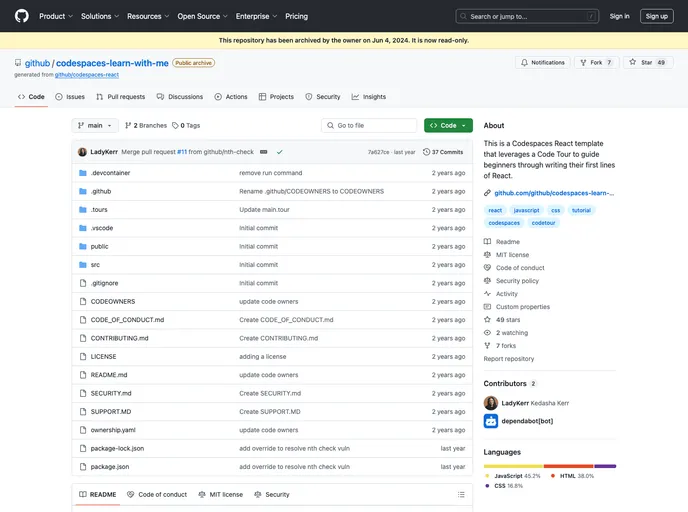The height and width of the screenshot is (512, 688).
Task: Open 37 Commits history
Action: click(443, 152)
